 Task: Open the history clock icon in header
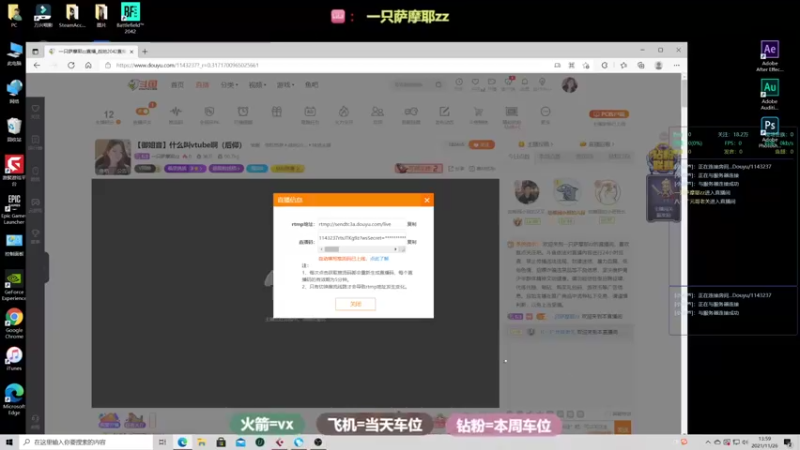tap(459, 84)
